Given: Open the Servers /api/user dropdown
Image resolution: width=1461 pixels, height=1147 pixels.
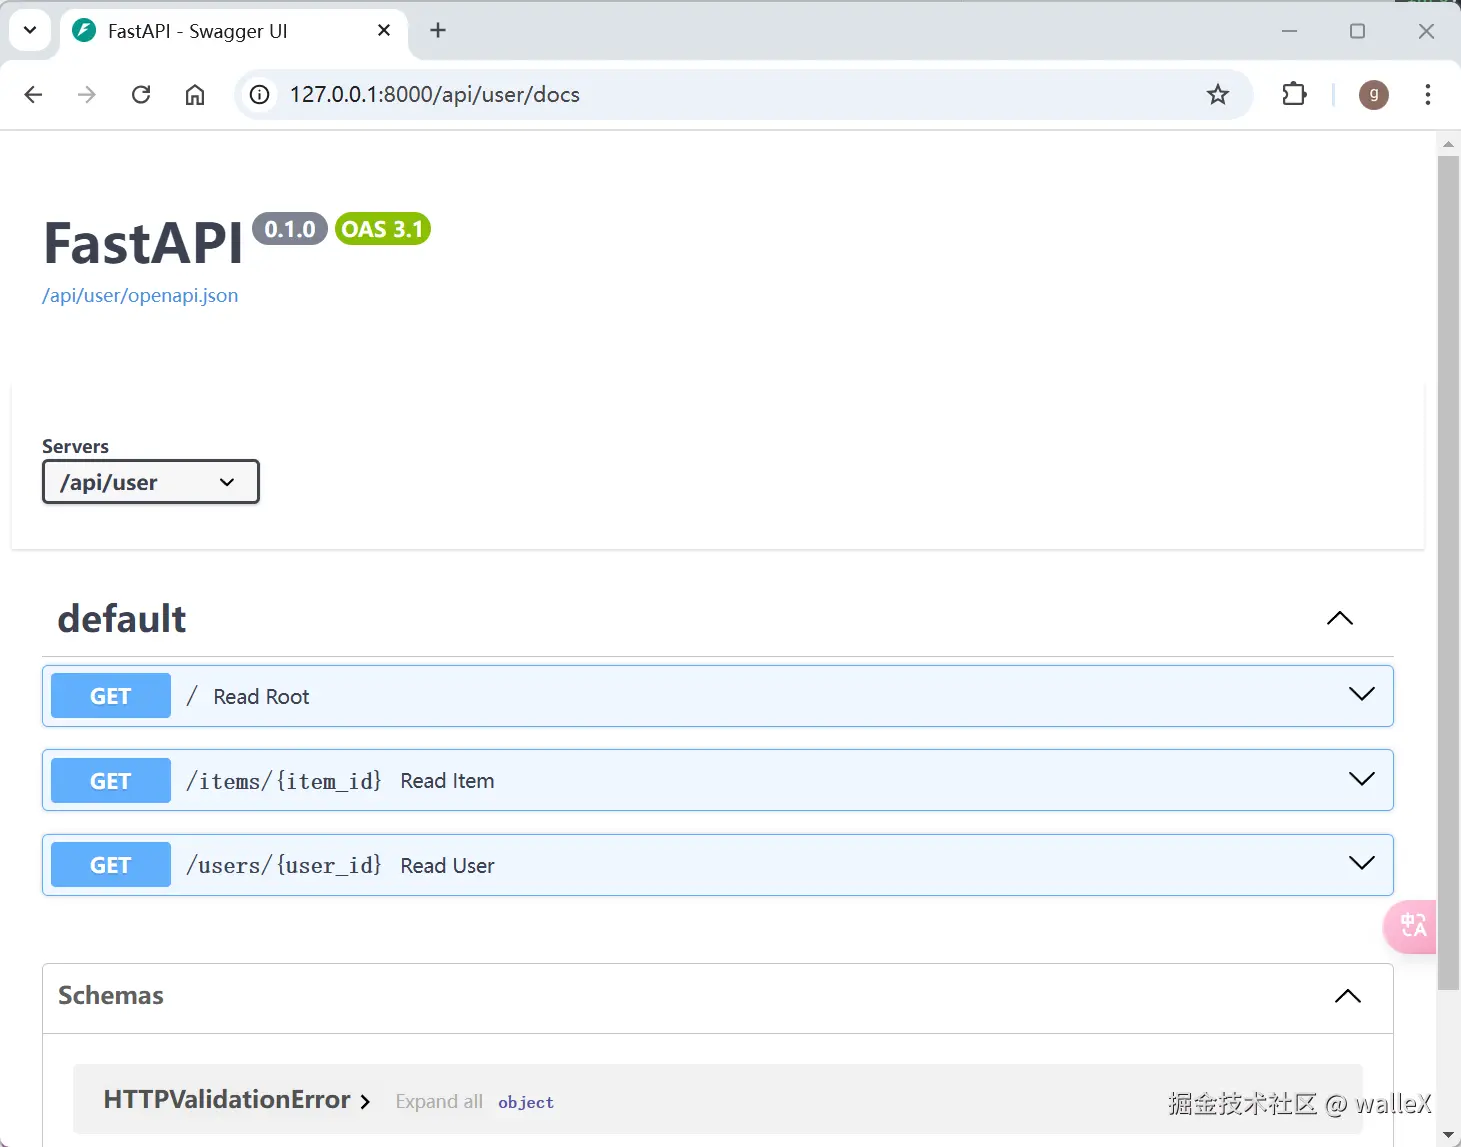Looking at the screenshot, I should click(x=151, y=482).
